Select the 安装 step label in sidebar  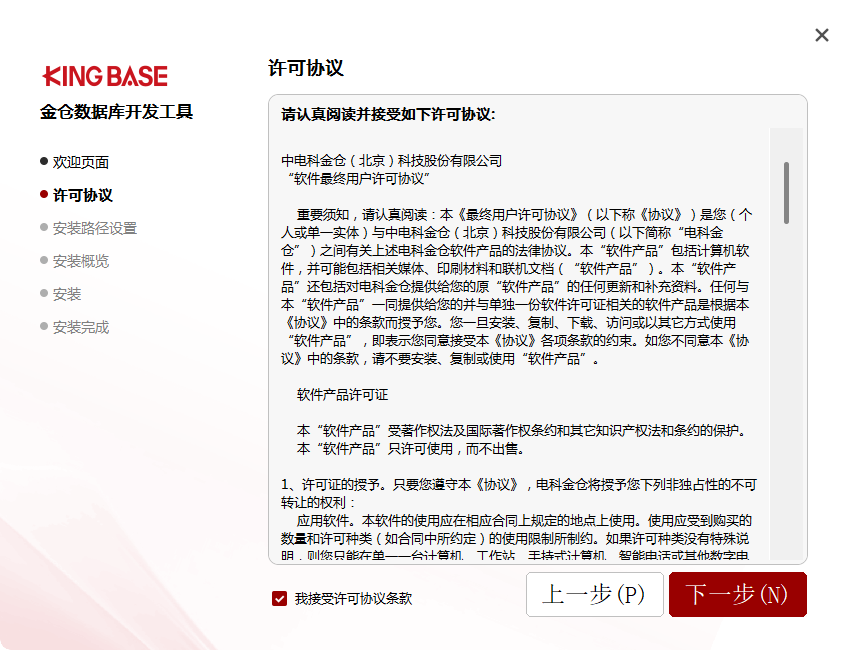pos(67,294)
